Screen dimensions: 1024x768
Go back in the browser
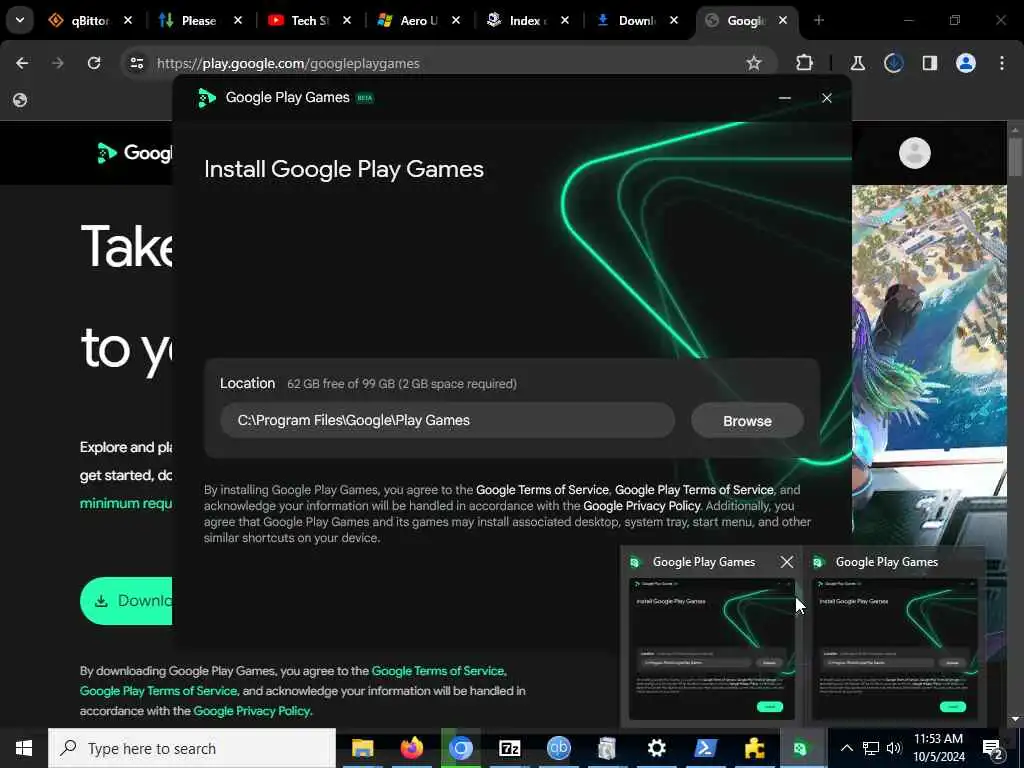click(22, 63)
